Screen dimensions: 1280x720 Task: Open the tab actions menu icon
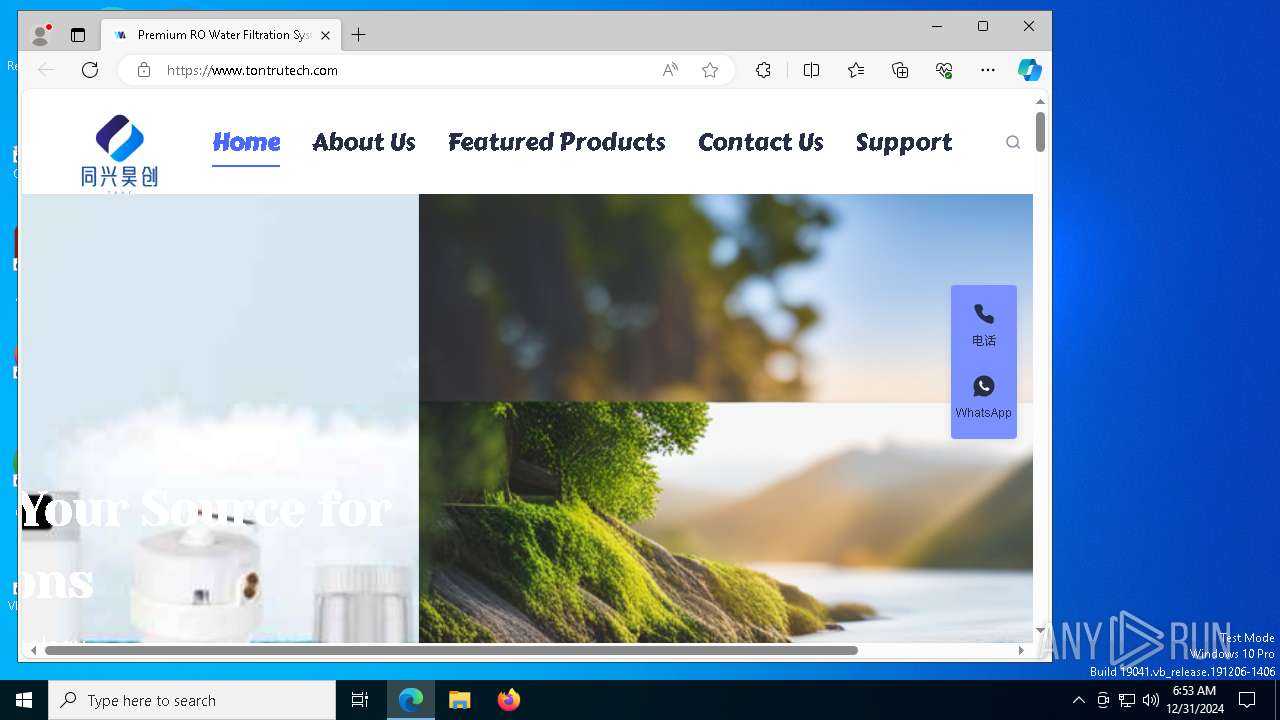point(78,35)
